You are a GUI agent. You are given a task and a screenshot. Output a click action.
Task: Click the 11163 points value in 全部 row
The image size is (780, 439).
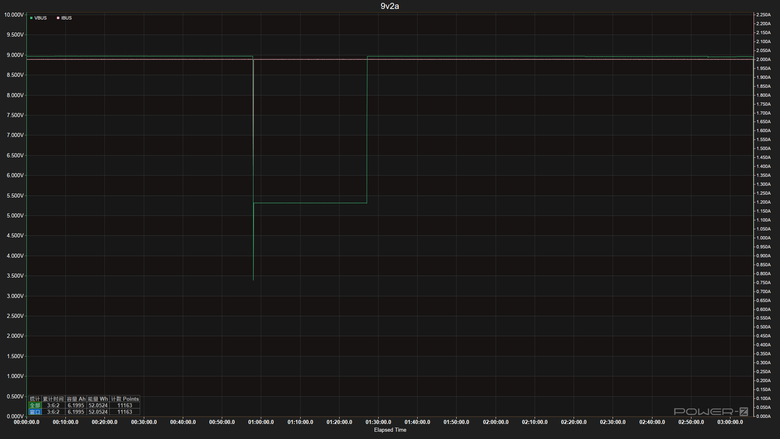(x=125, y=405)
